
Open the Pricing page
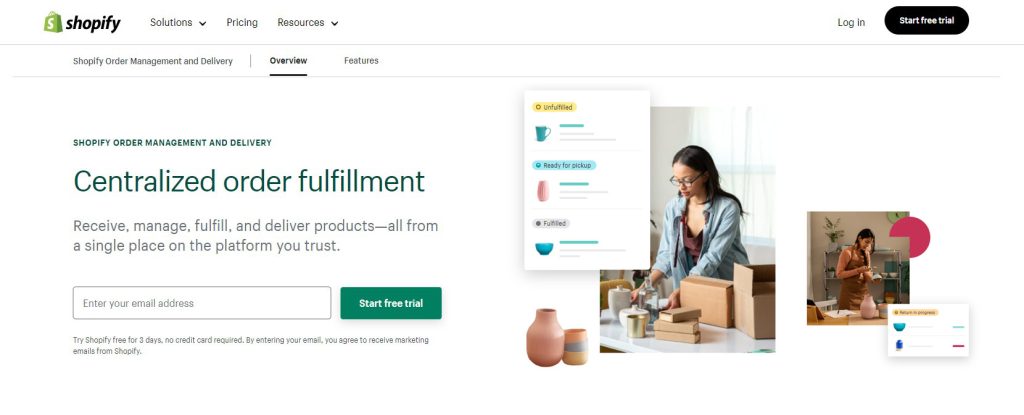(x=242, y=22)
